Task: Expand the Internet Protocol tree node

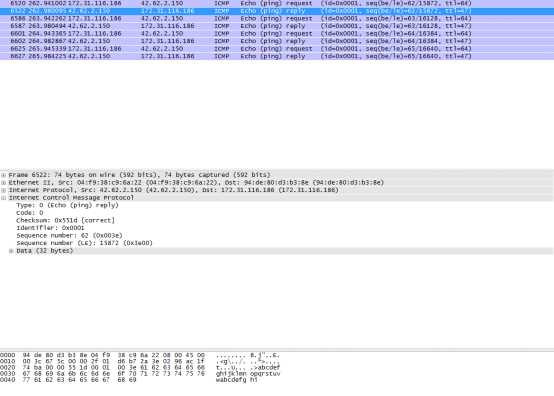Action: [x=4, y=190]
